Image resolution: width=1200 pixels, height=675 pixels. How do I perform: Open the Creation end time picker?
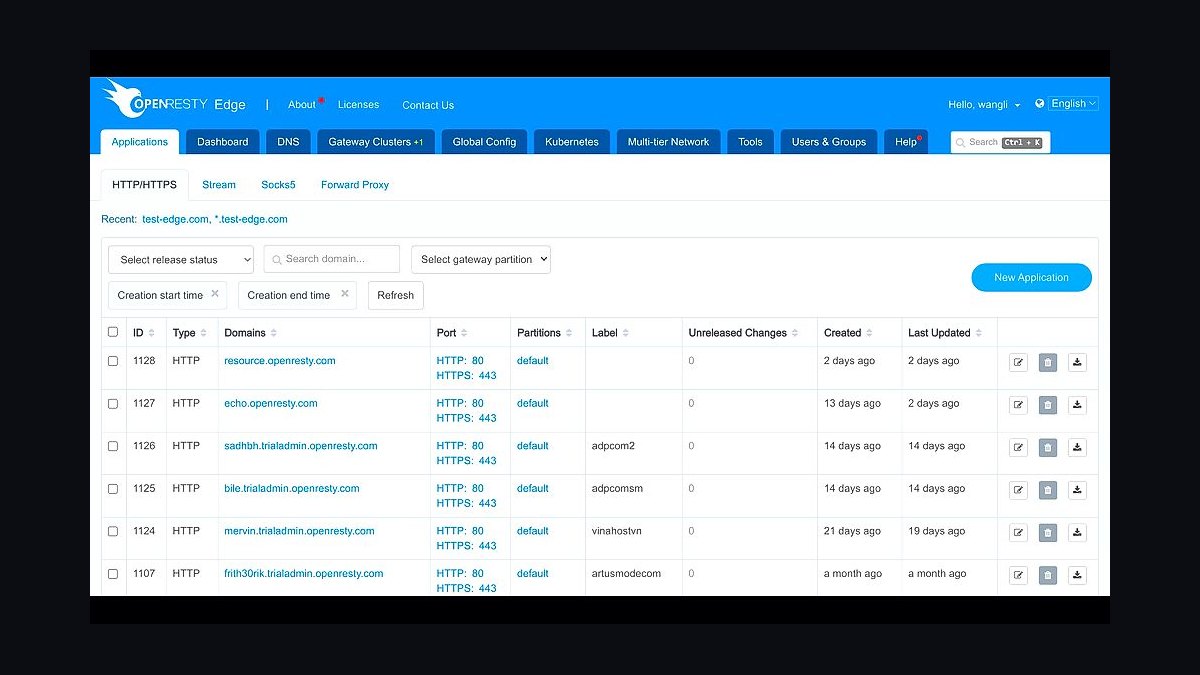click(298, 295)
